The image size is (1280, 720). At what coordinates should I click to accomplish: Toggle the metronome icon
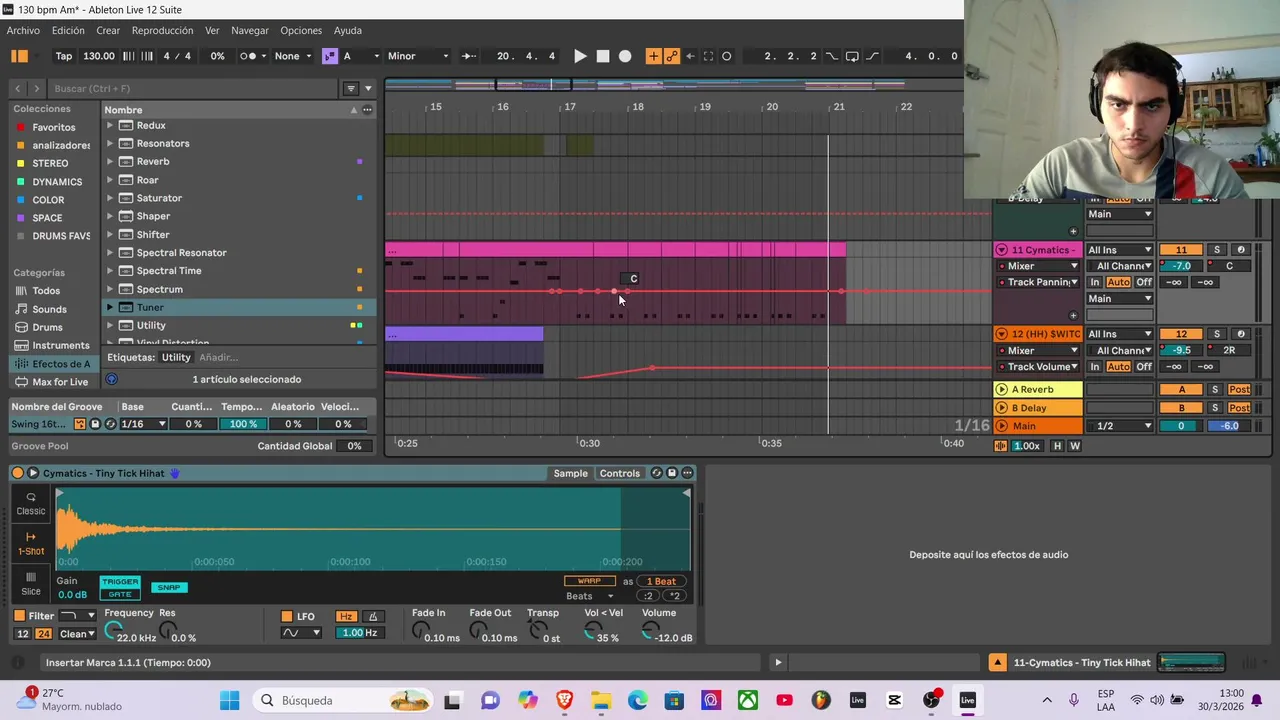coord(249,56)
